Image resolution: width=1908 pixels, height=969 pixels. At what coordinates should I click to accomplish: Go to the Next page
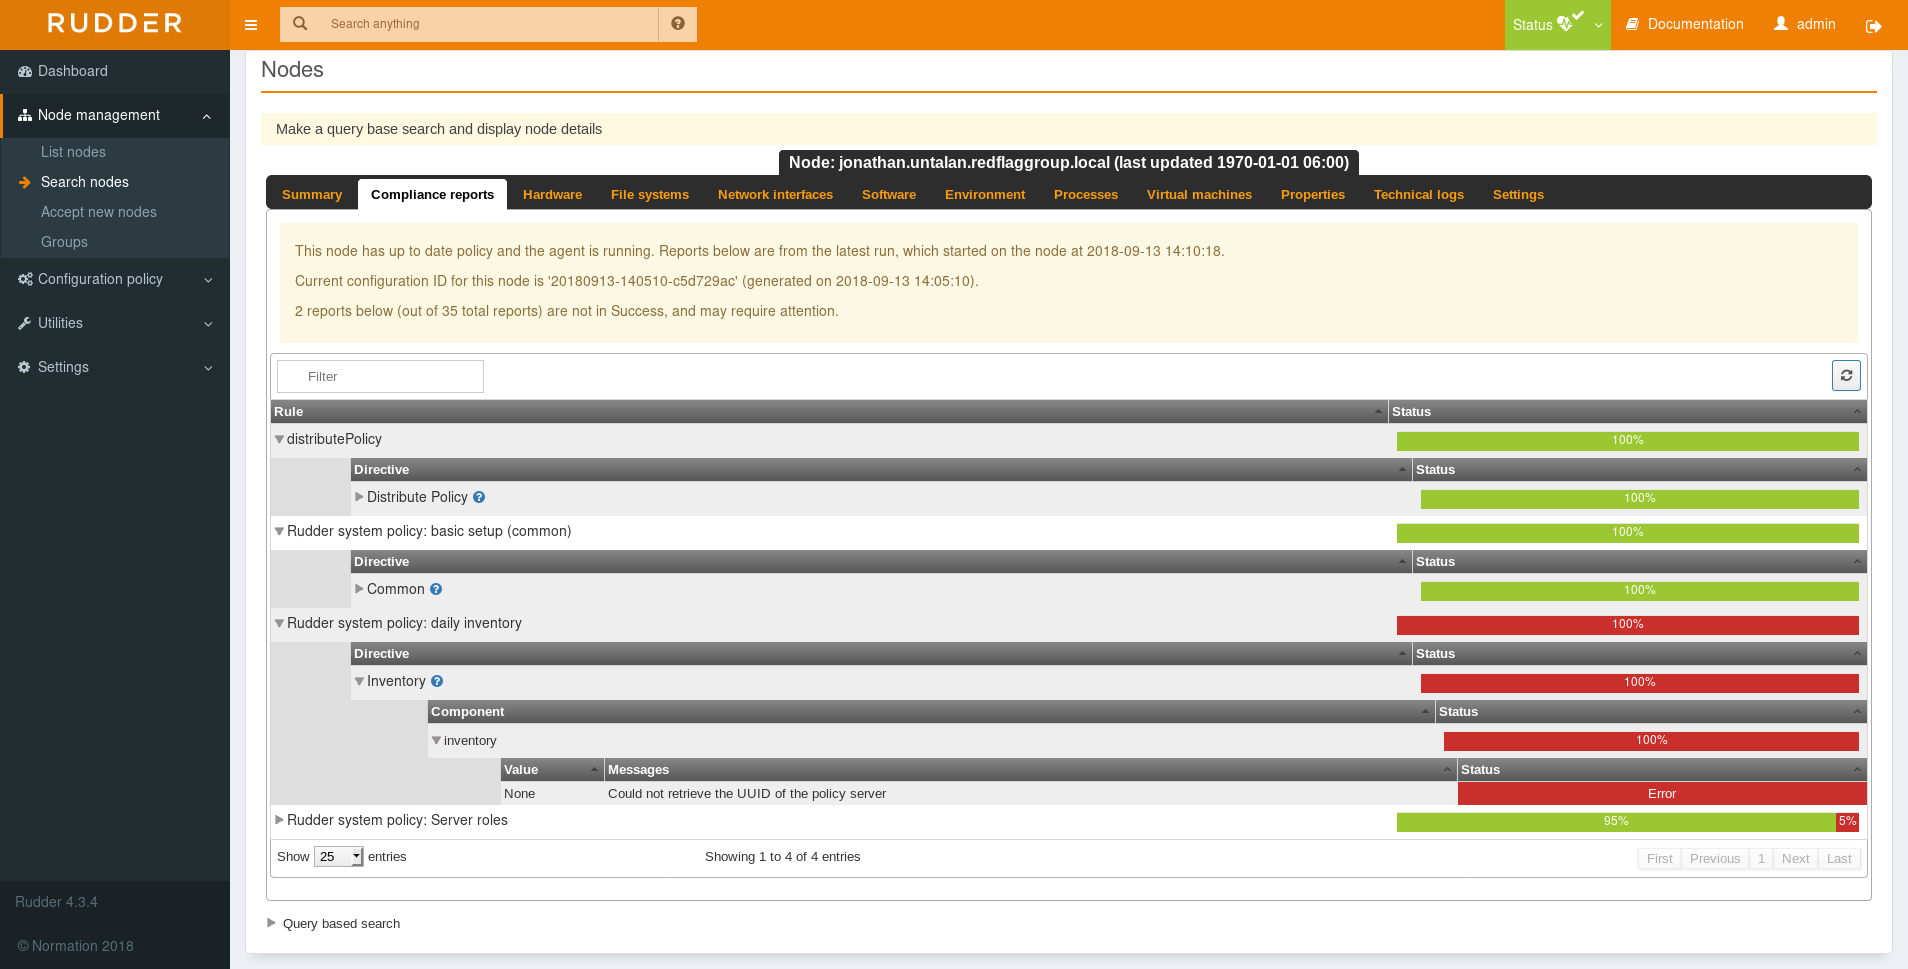pyautogui.click(x=1795, y=859)
